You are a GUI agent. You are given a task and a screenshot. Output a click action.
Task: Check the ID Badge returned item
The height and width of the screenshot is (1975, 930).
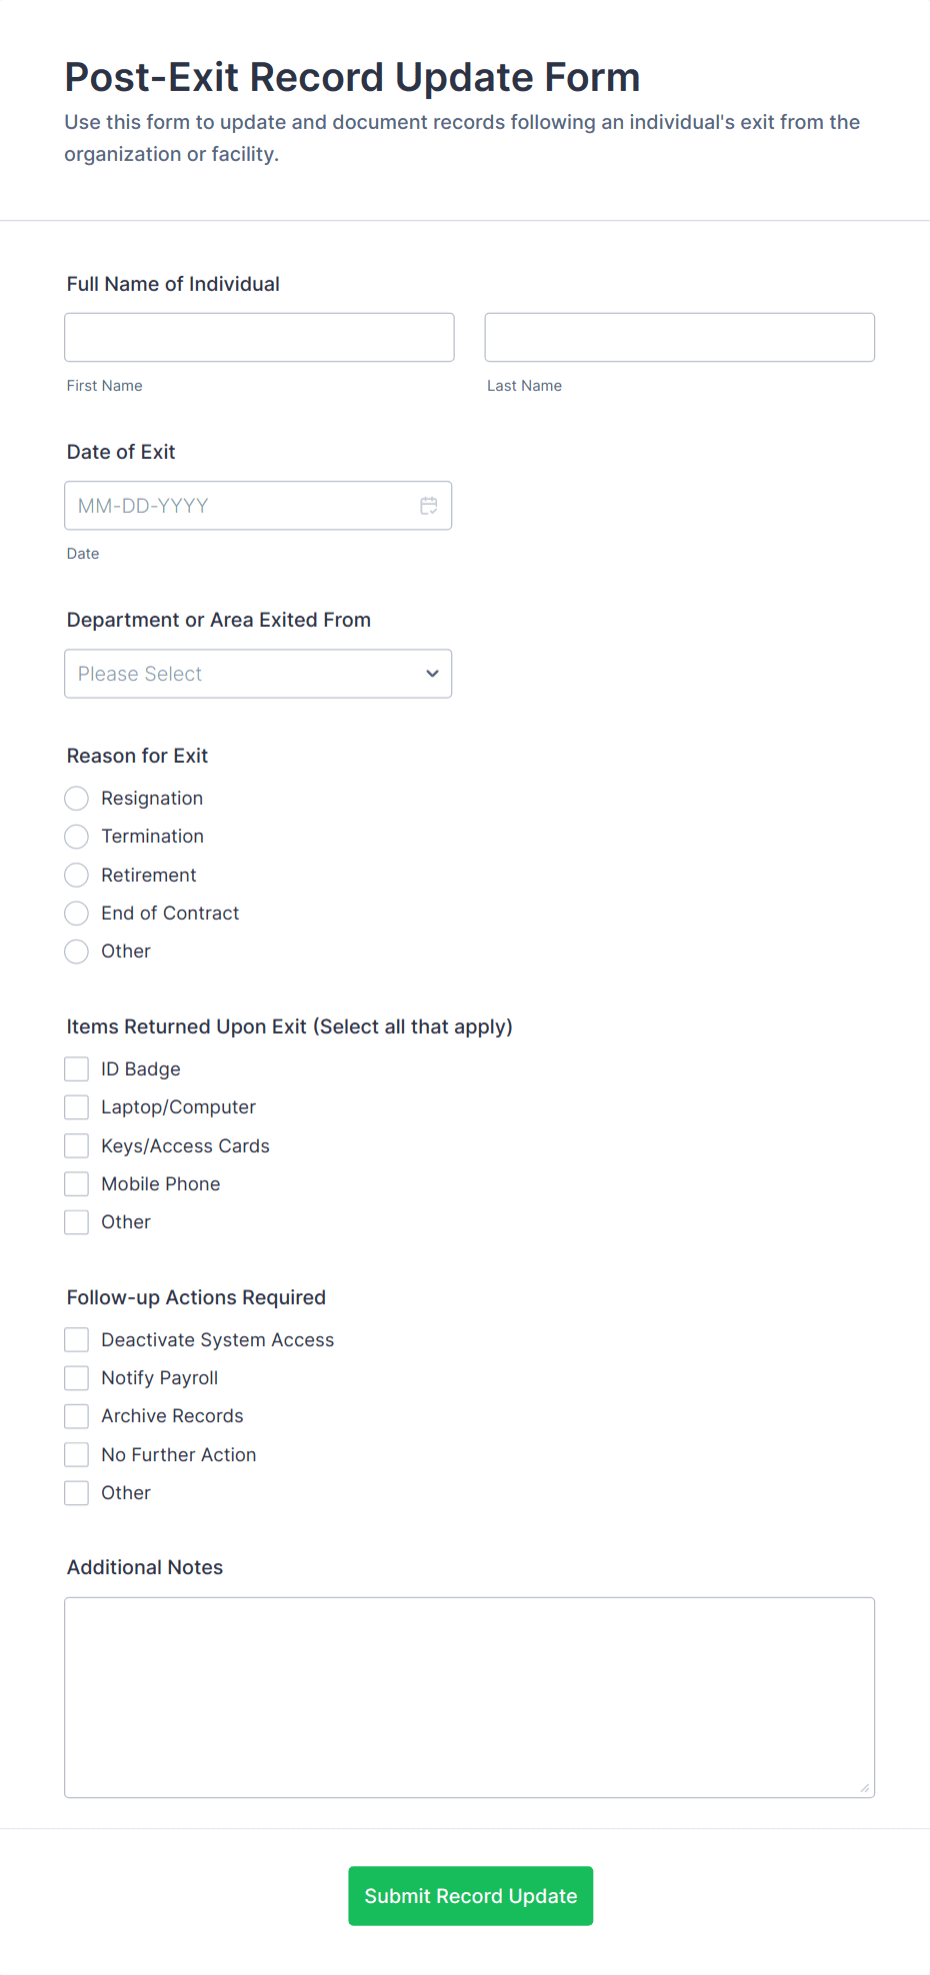tap(76, 1068)
